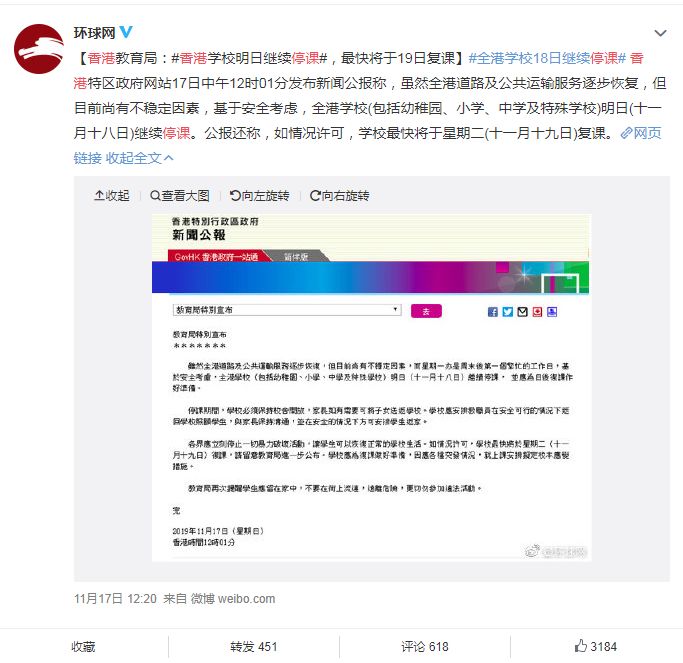Click the GovHK 香港政府一站通 tab

point(216,257)
